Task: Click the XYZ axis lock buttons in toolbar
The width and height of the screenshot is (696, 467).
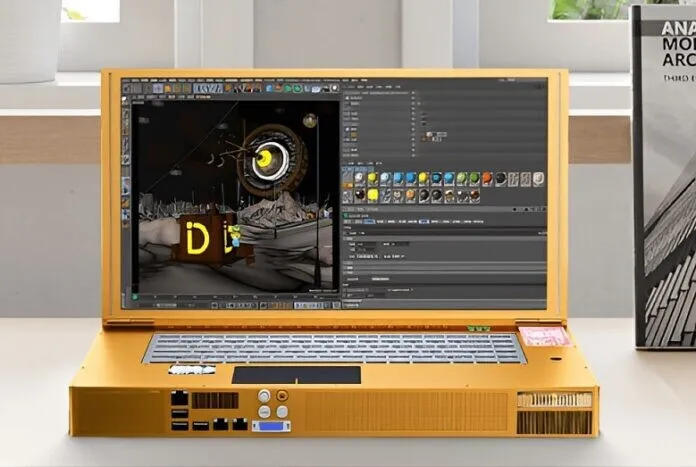Action: 208,88
